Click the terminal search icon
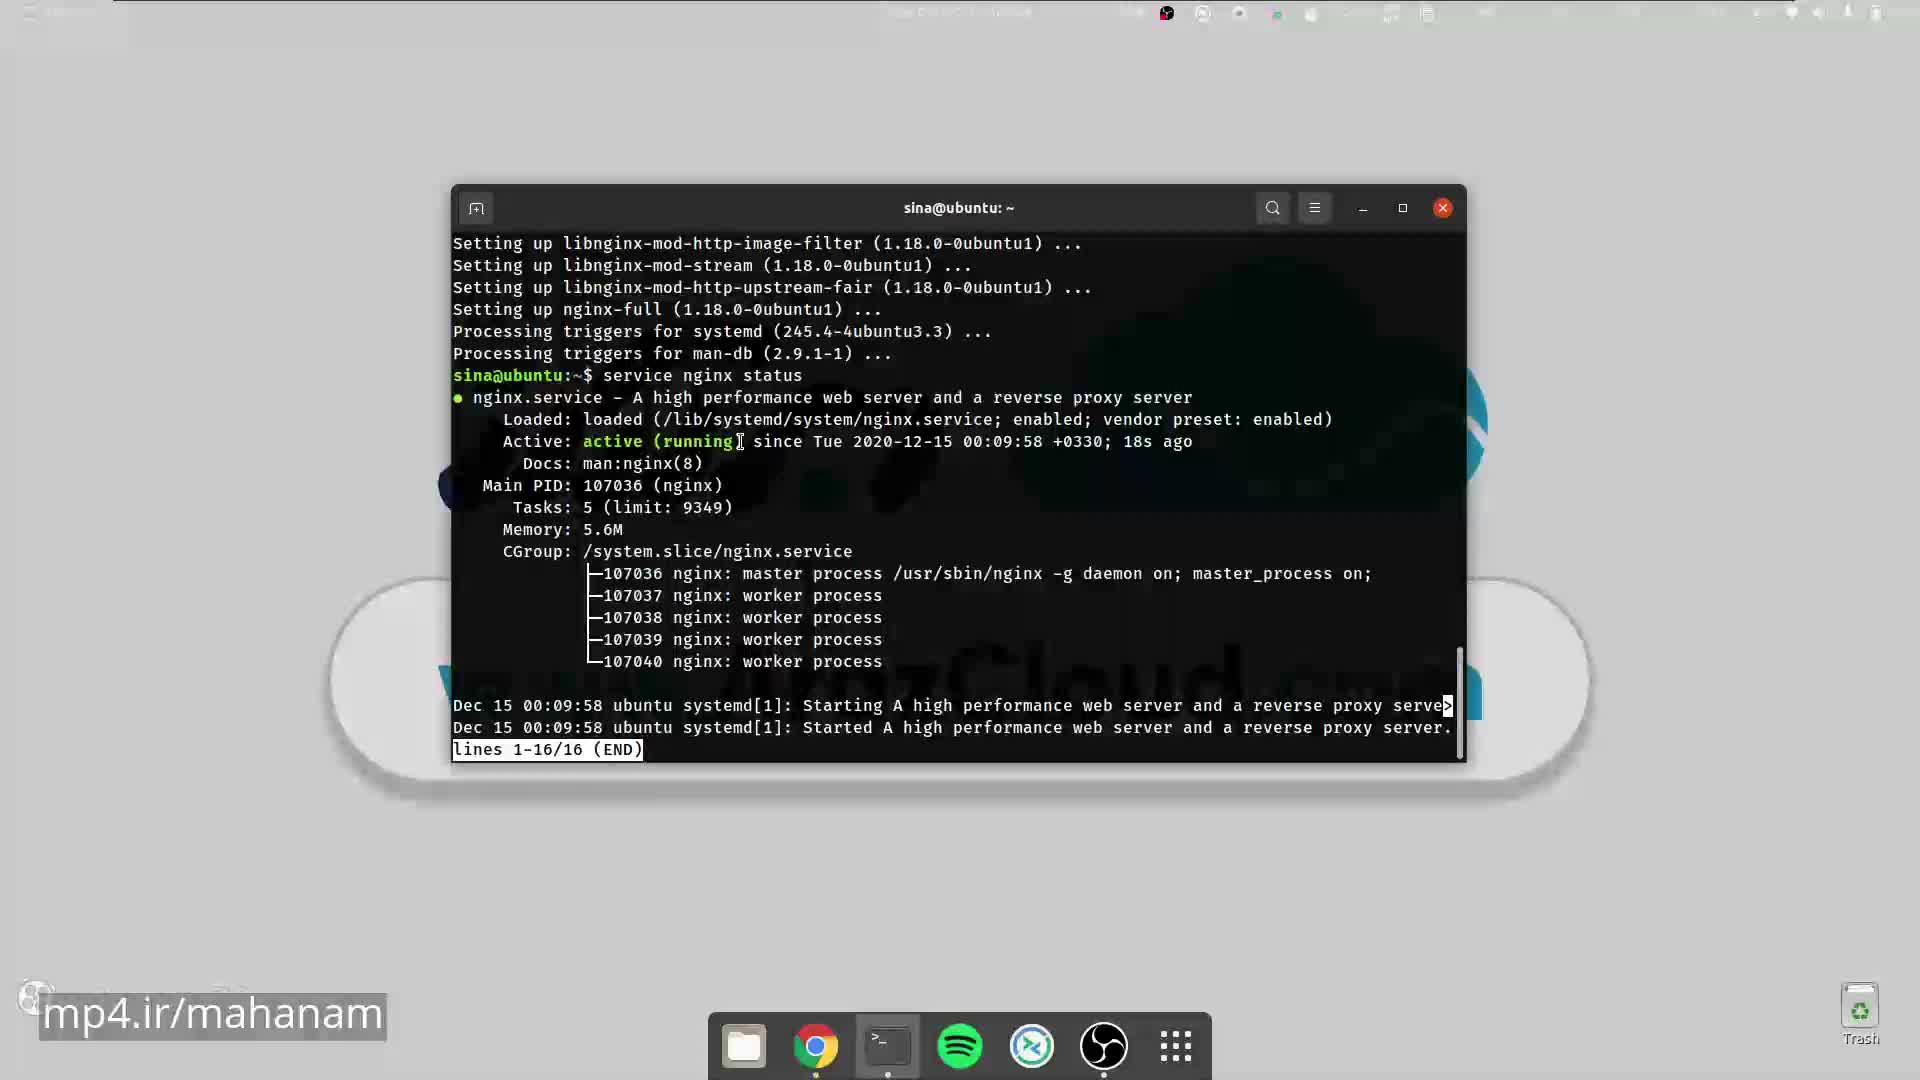1920x1080 pixels. [1272, 208]
